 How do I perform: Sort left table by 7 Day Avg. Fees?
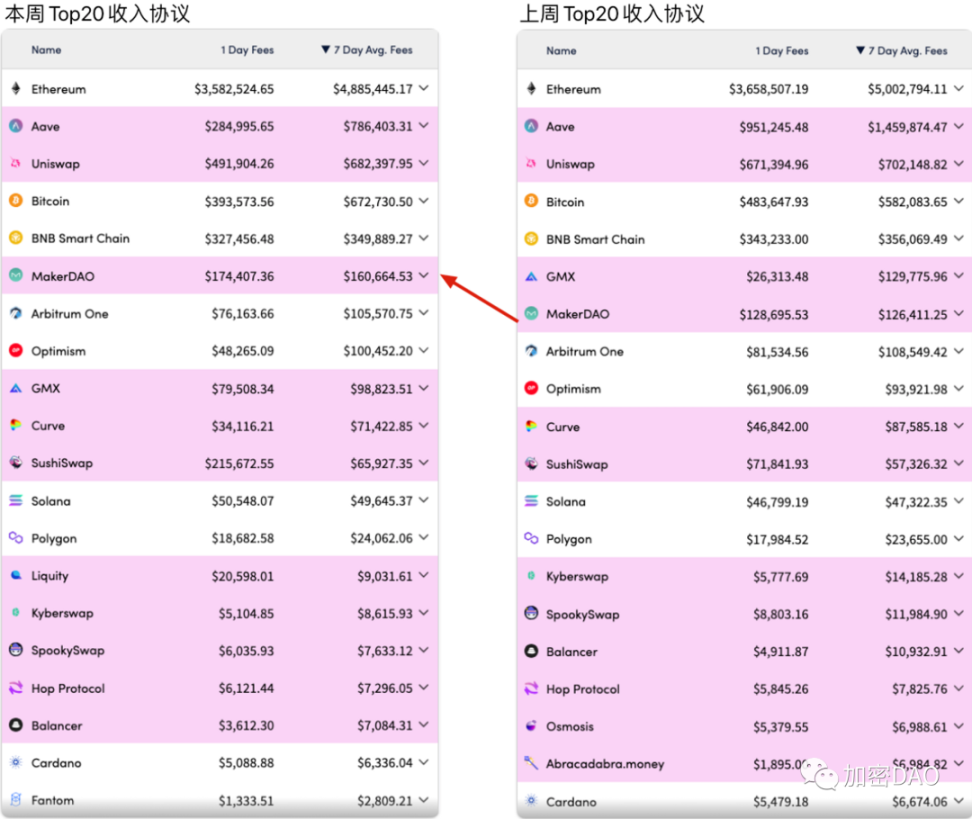point(367,50)
